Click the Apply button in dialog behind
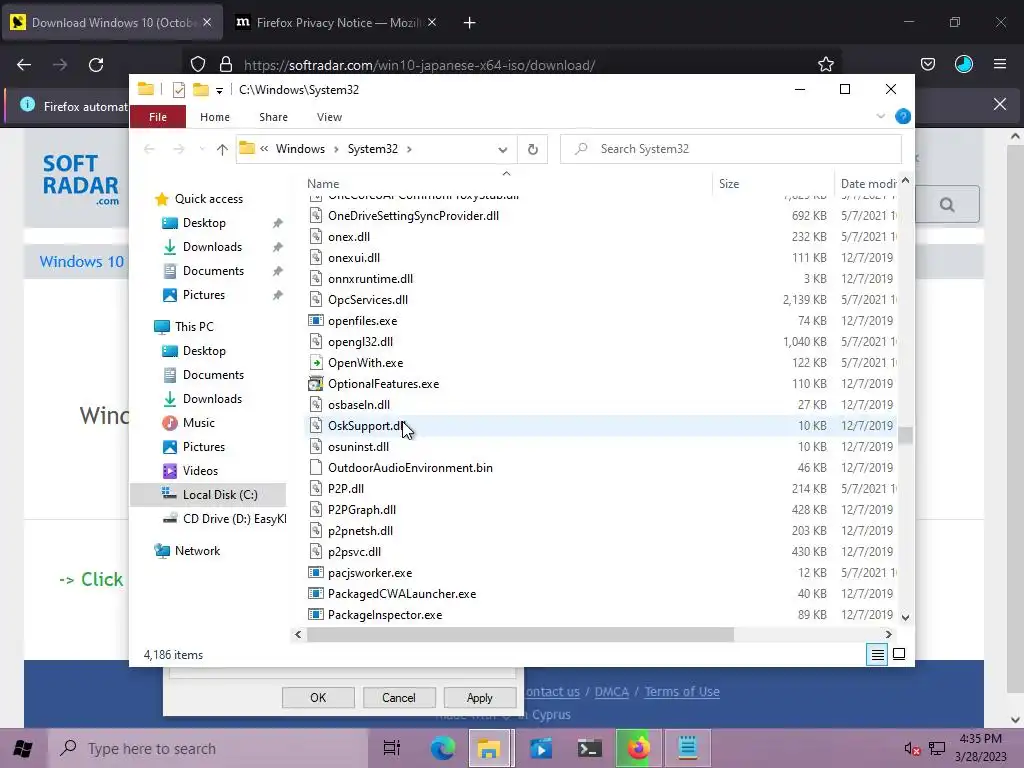This screenshot has height=768, width=1024. pos(479,697)
